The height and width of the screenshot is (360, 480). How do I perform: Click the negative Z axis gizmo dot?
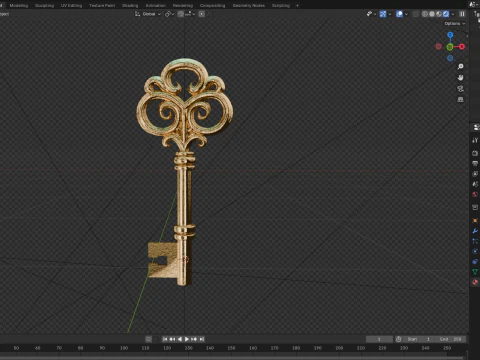point(450,58)
